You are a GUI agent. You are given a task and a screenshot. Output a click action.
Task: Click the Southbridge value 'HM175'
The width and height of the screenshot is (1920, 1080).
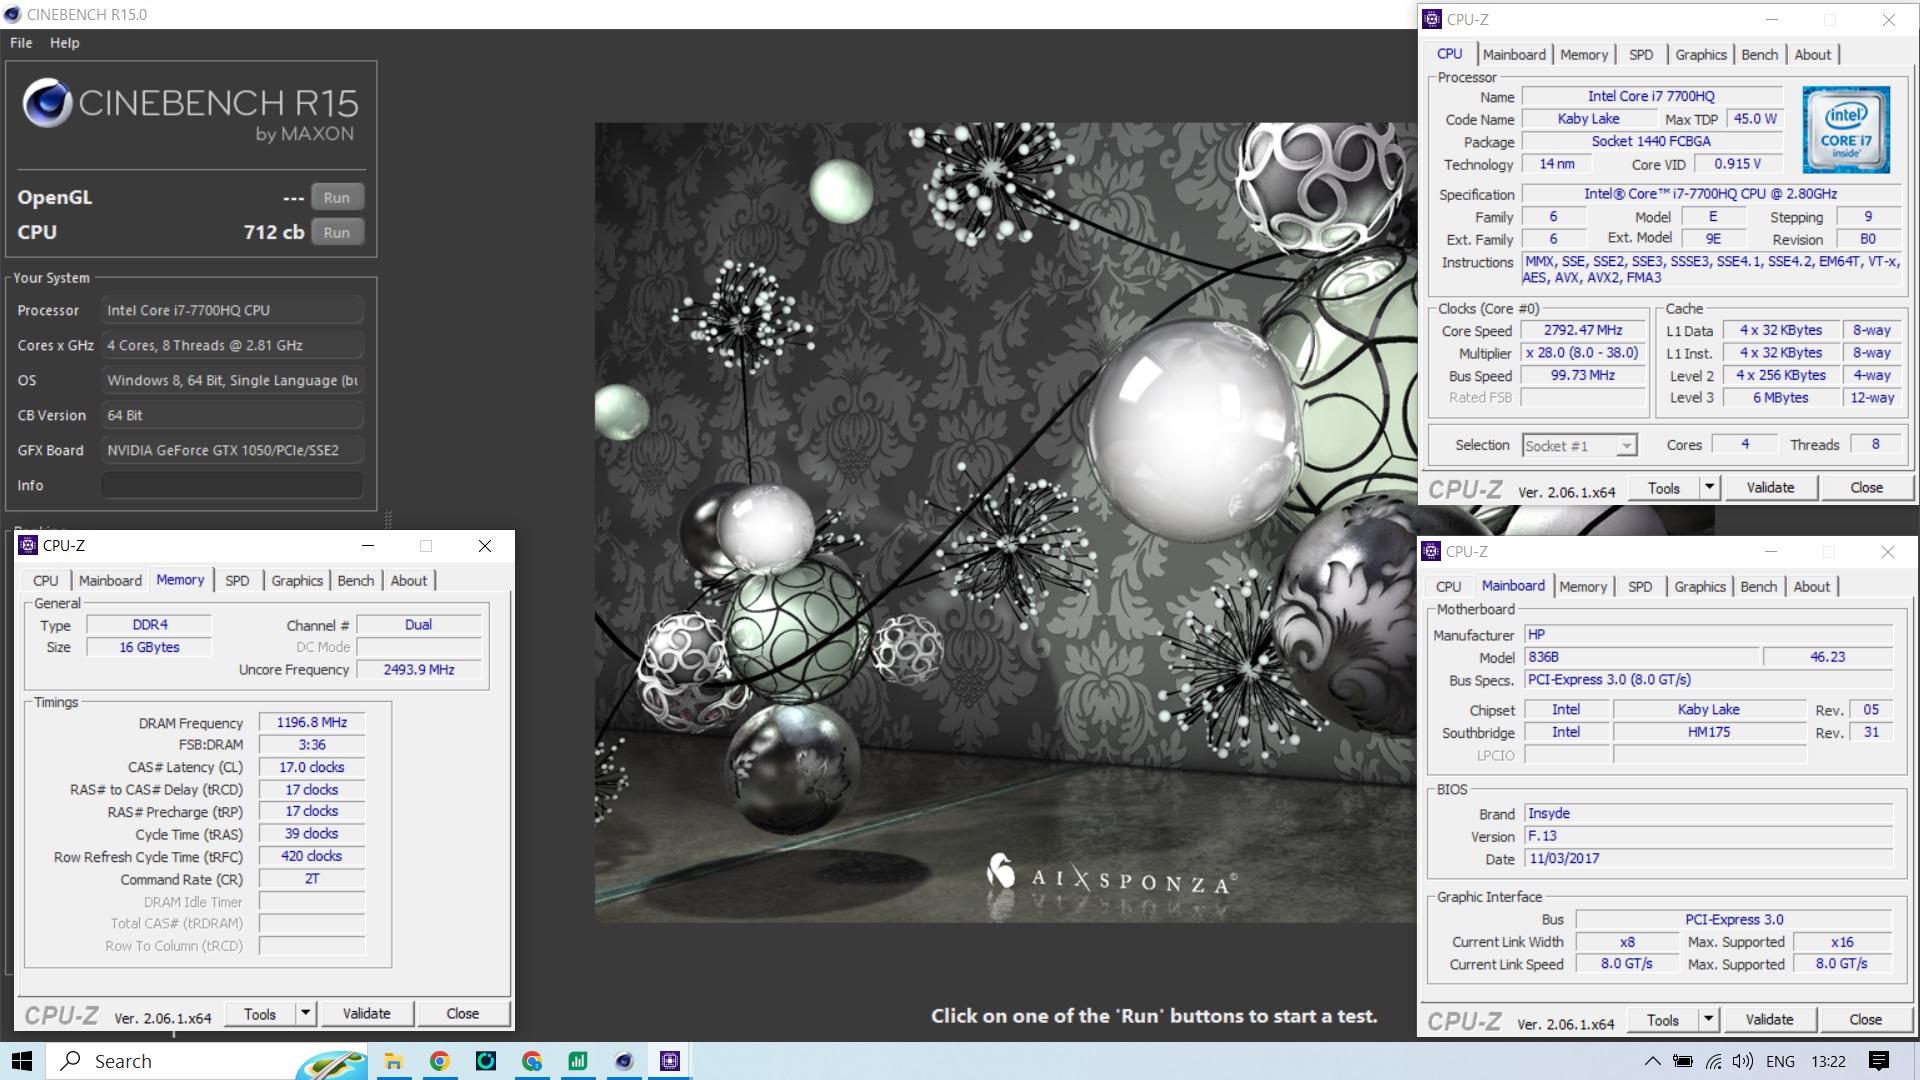[x=1709, y=732]
